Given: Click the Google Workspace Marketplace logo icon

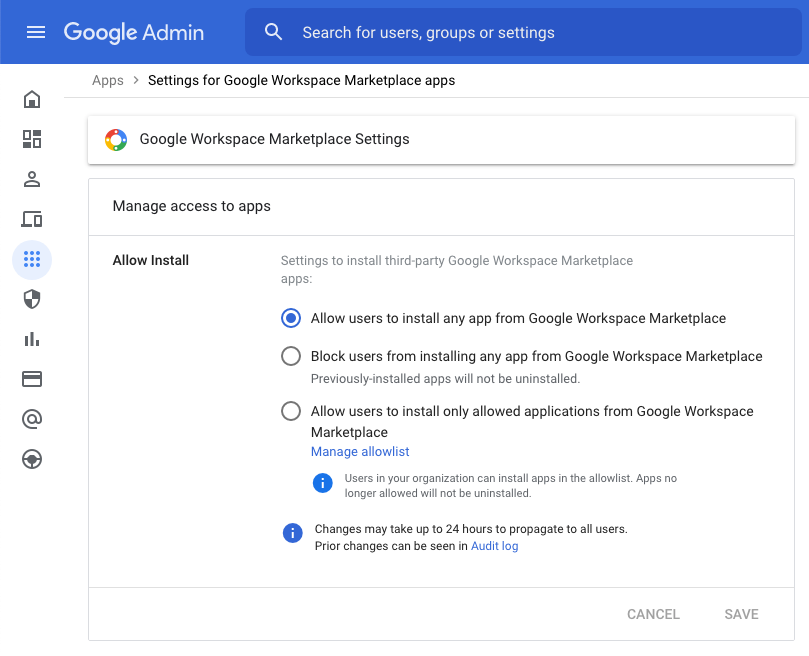Looking at the screenshot, I should [x=116, y=140].
